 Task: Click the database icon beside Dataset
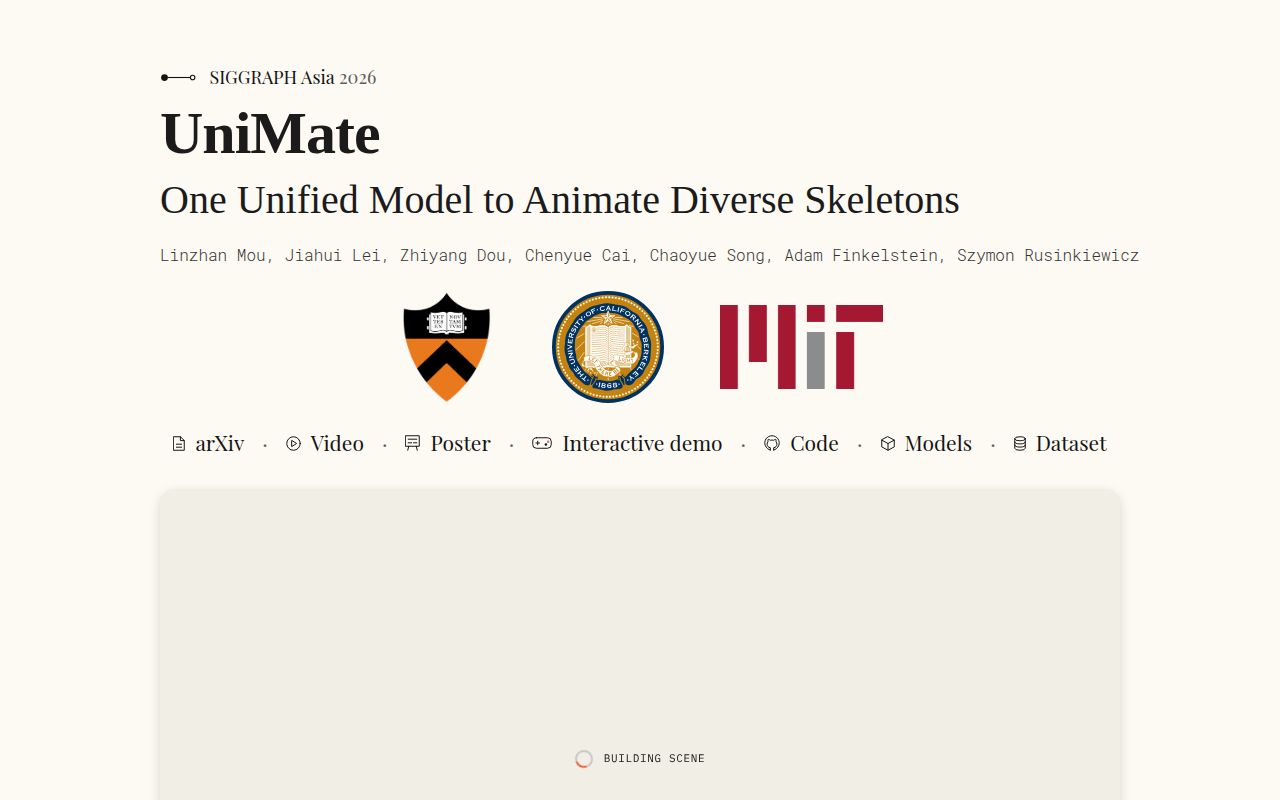(x=1020, y=443)
